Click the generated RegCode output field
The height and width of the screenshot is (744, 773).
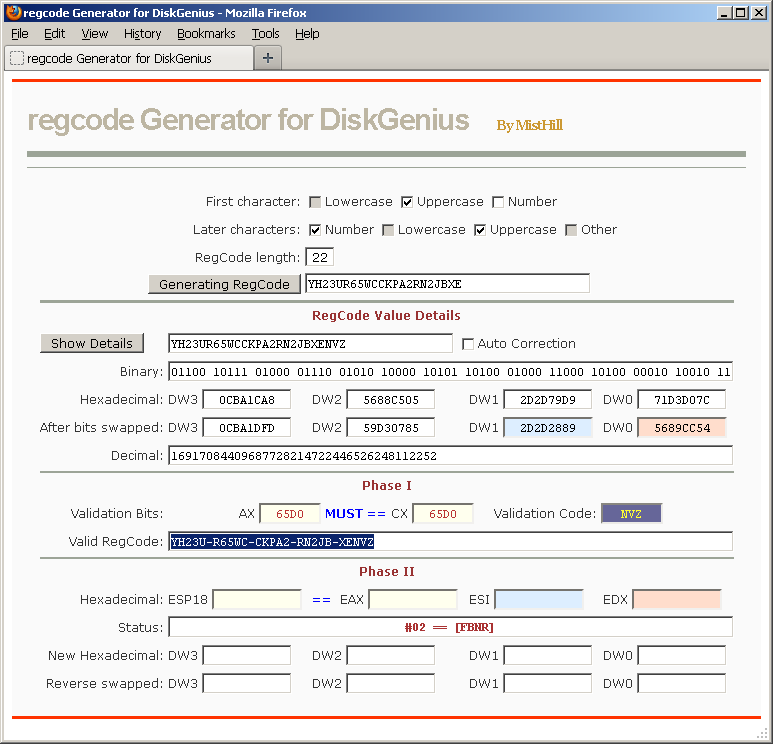pyautogui.click(x=447, y=284)
